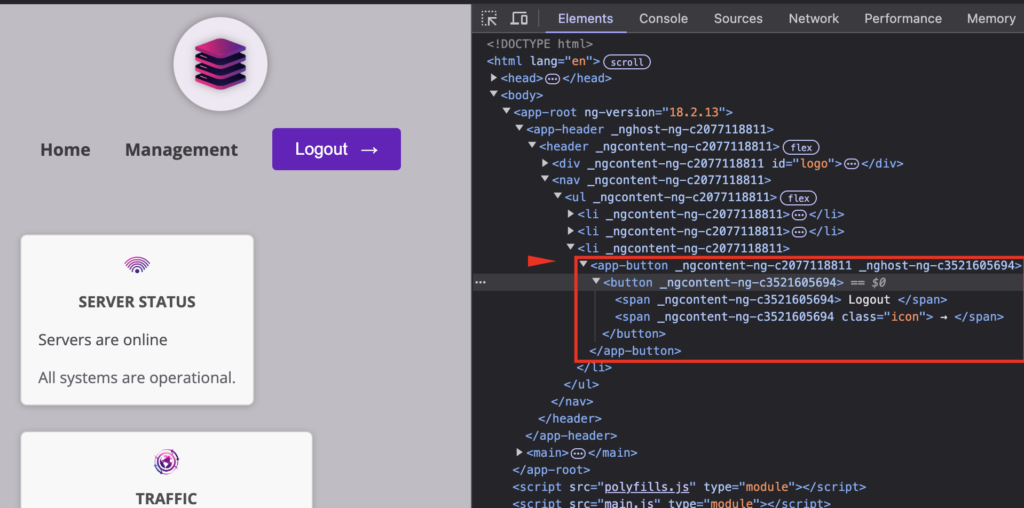Click the Home navigation link

click(x=65, y=150)
